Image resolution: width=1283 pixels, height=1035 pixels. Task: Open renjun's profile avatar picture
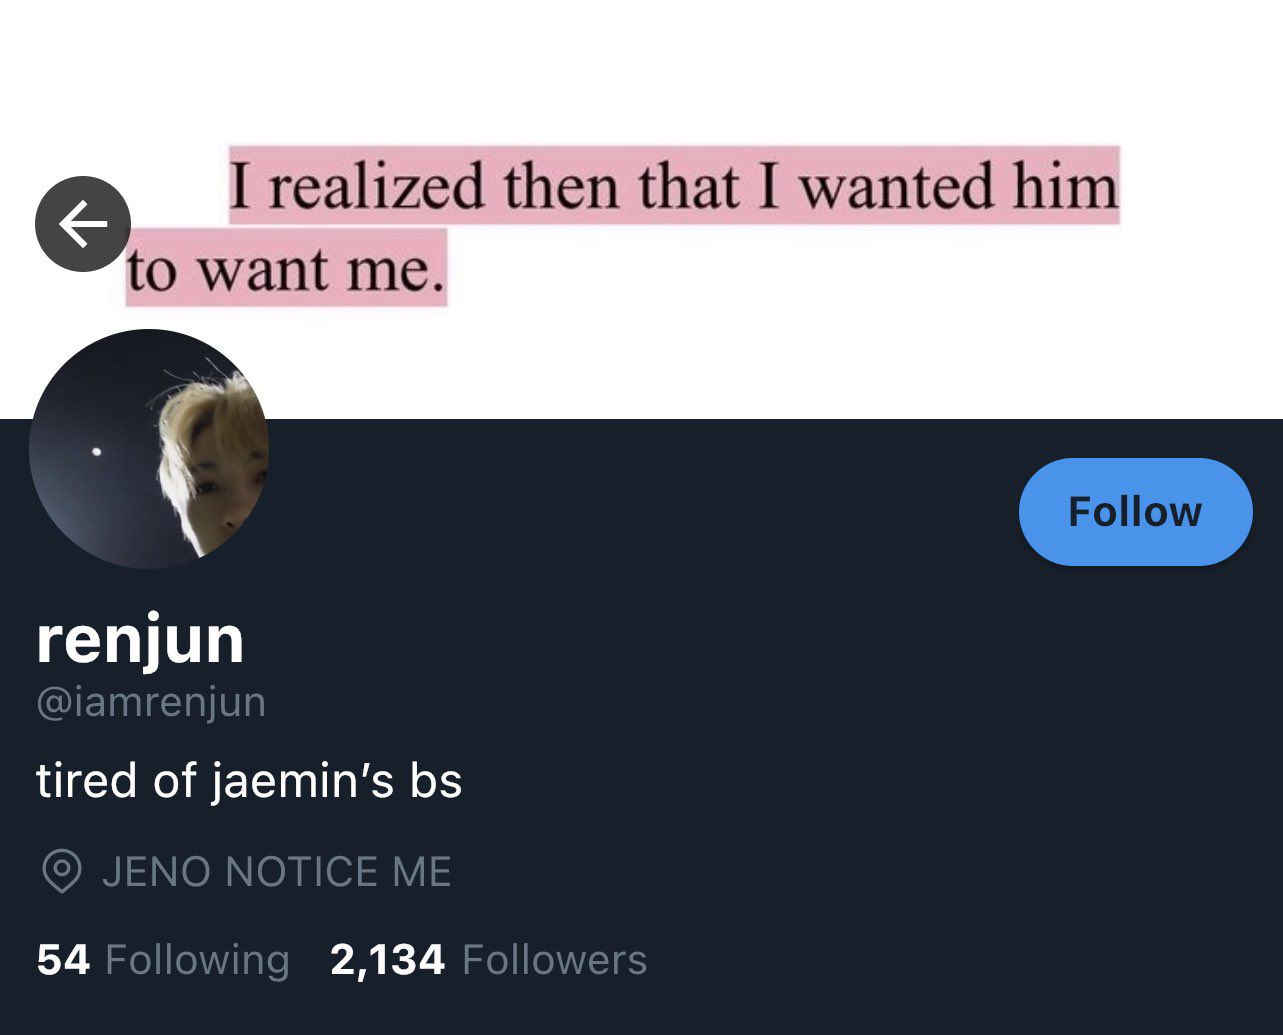[x=149, y=449]
